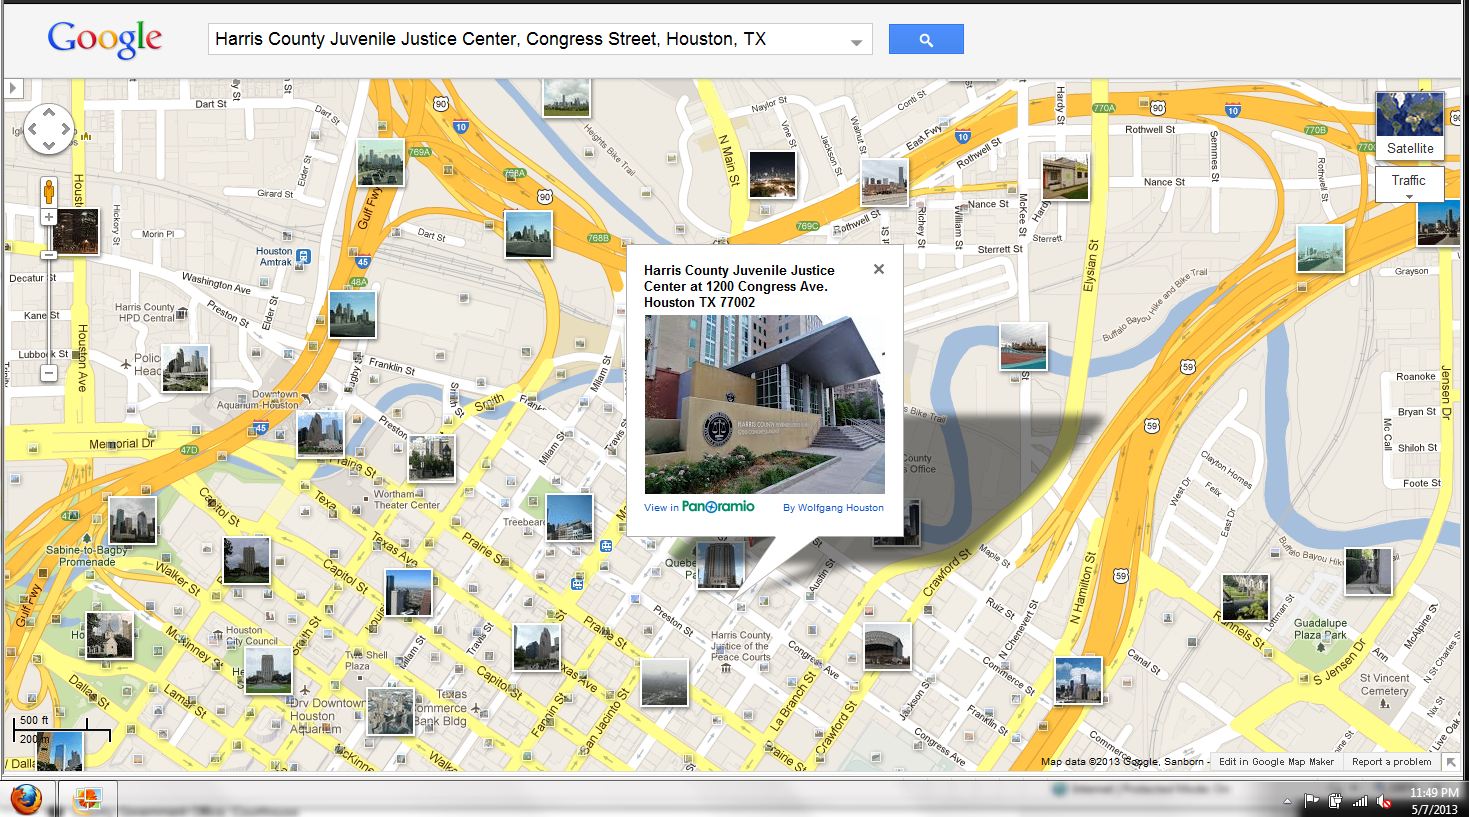Pan the map down with pan control
1469x817 pixels.
tap(48, 147)
